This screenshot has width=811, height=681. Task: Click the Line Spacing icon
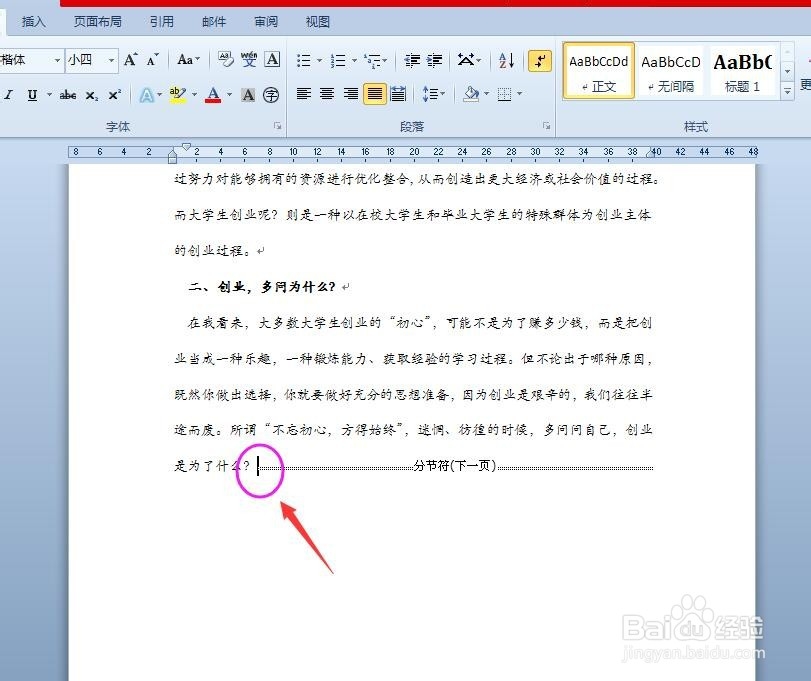[430, 94]
